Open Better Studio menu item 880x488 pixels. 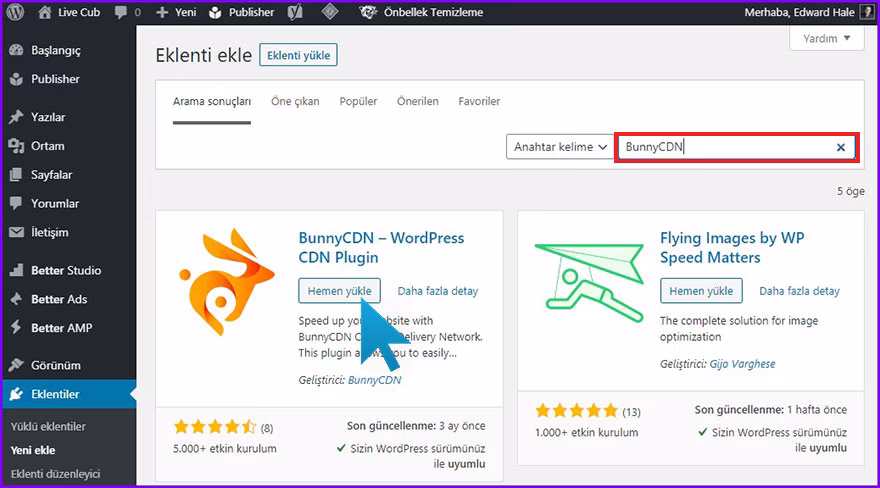[68, 270]
